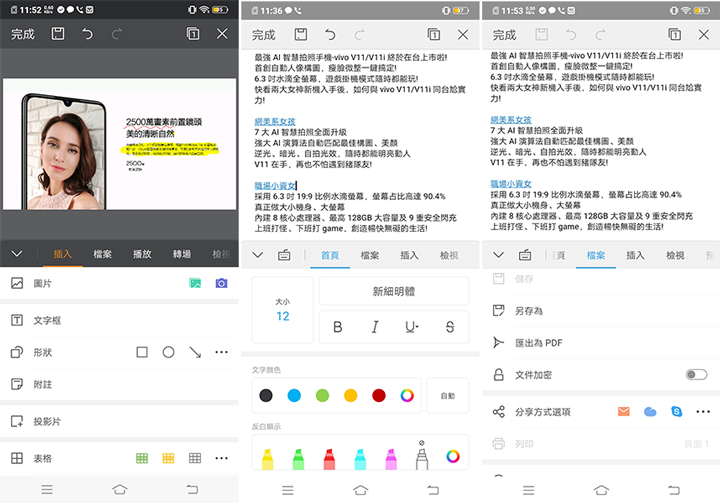Screen dimensions: 720x503
Task: Open the 職場小資女 link in the middle document
Action: click(275, 186)
